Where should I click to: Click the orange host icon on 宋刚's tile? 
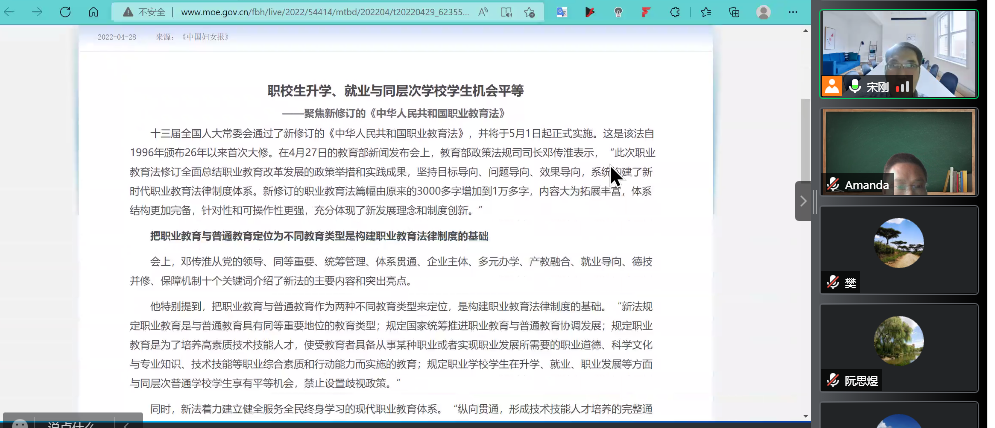click(x=832, y=86)
